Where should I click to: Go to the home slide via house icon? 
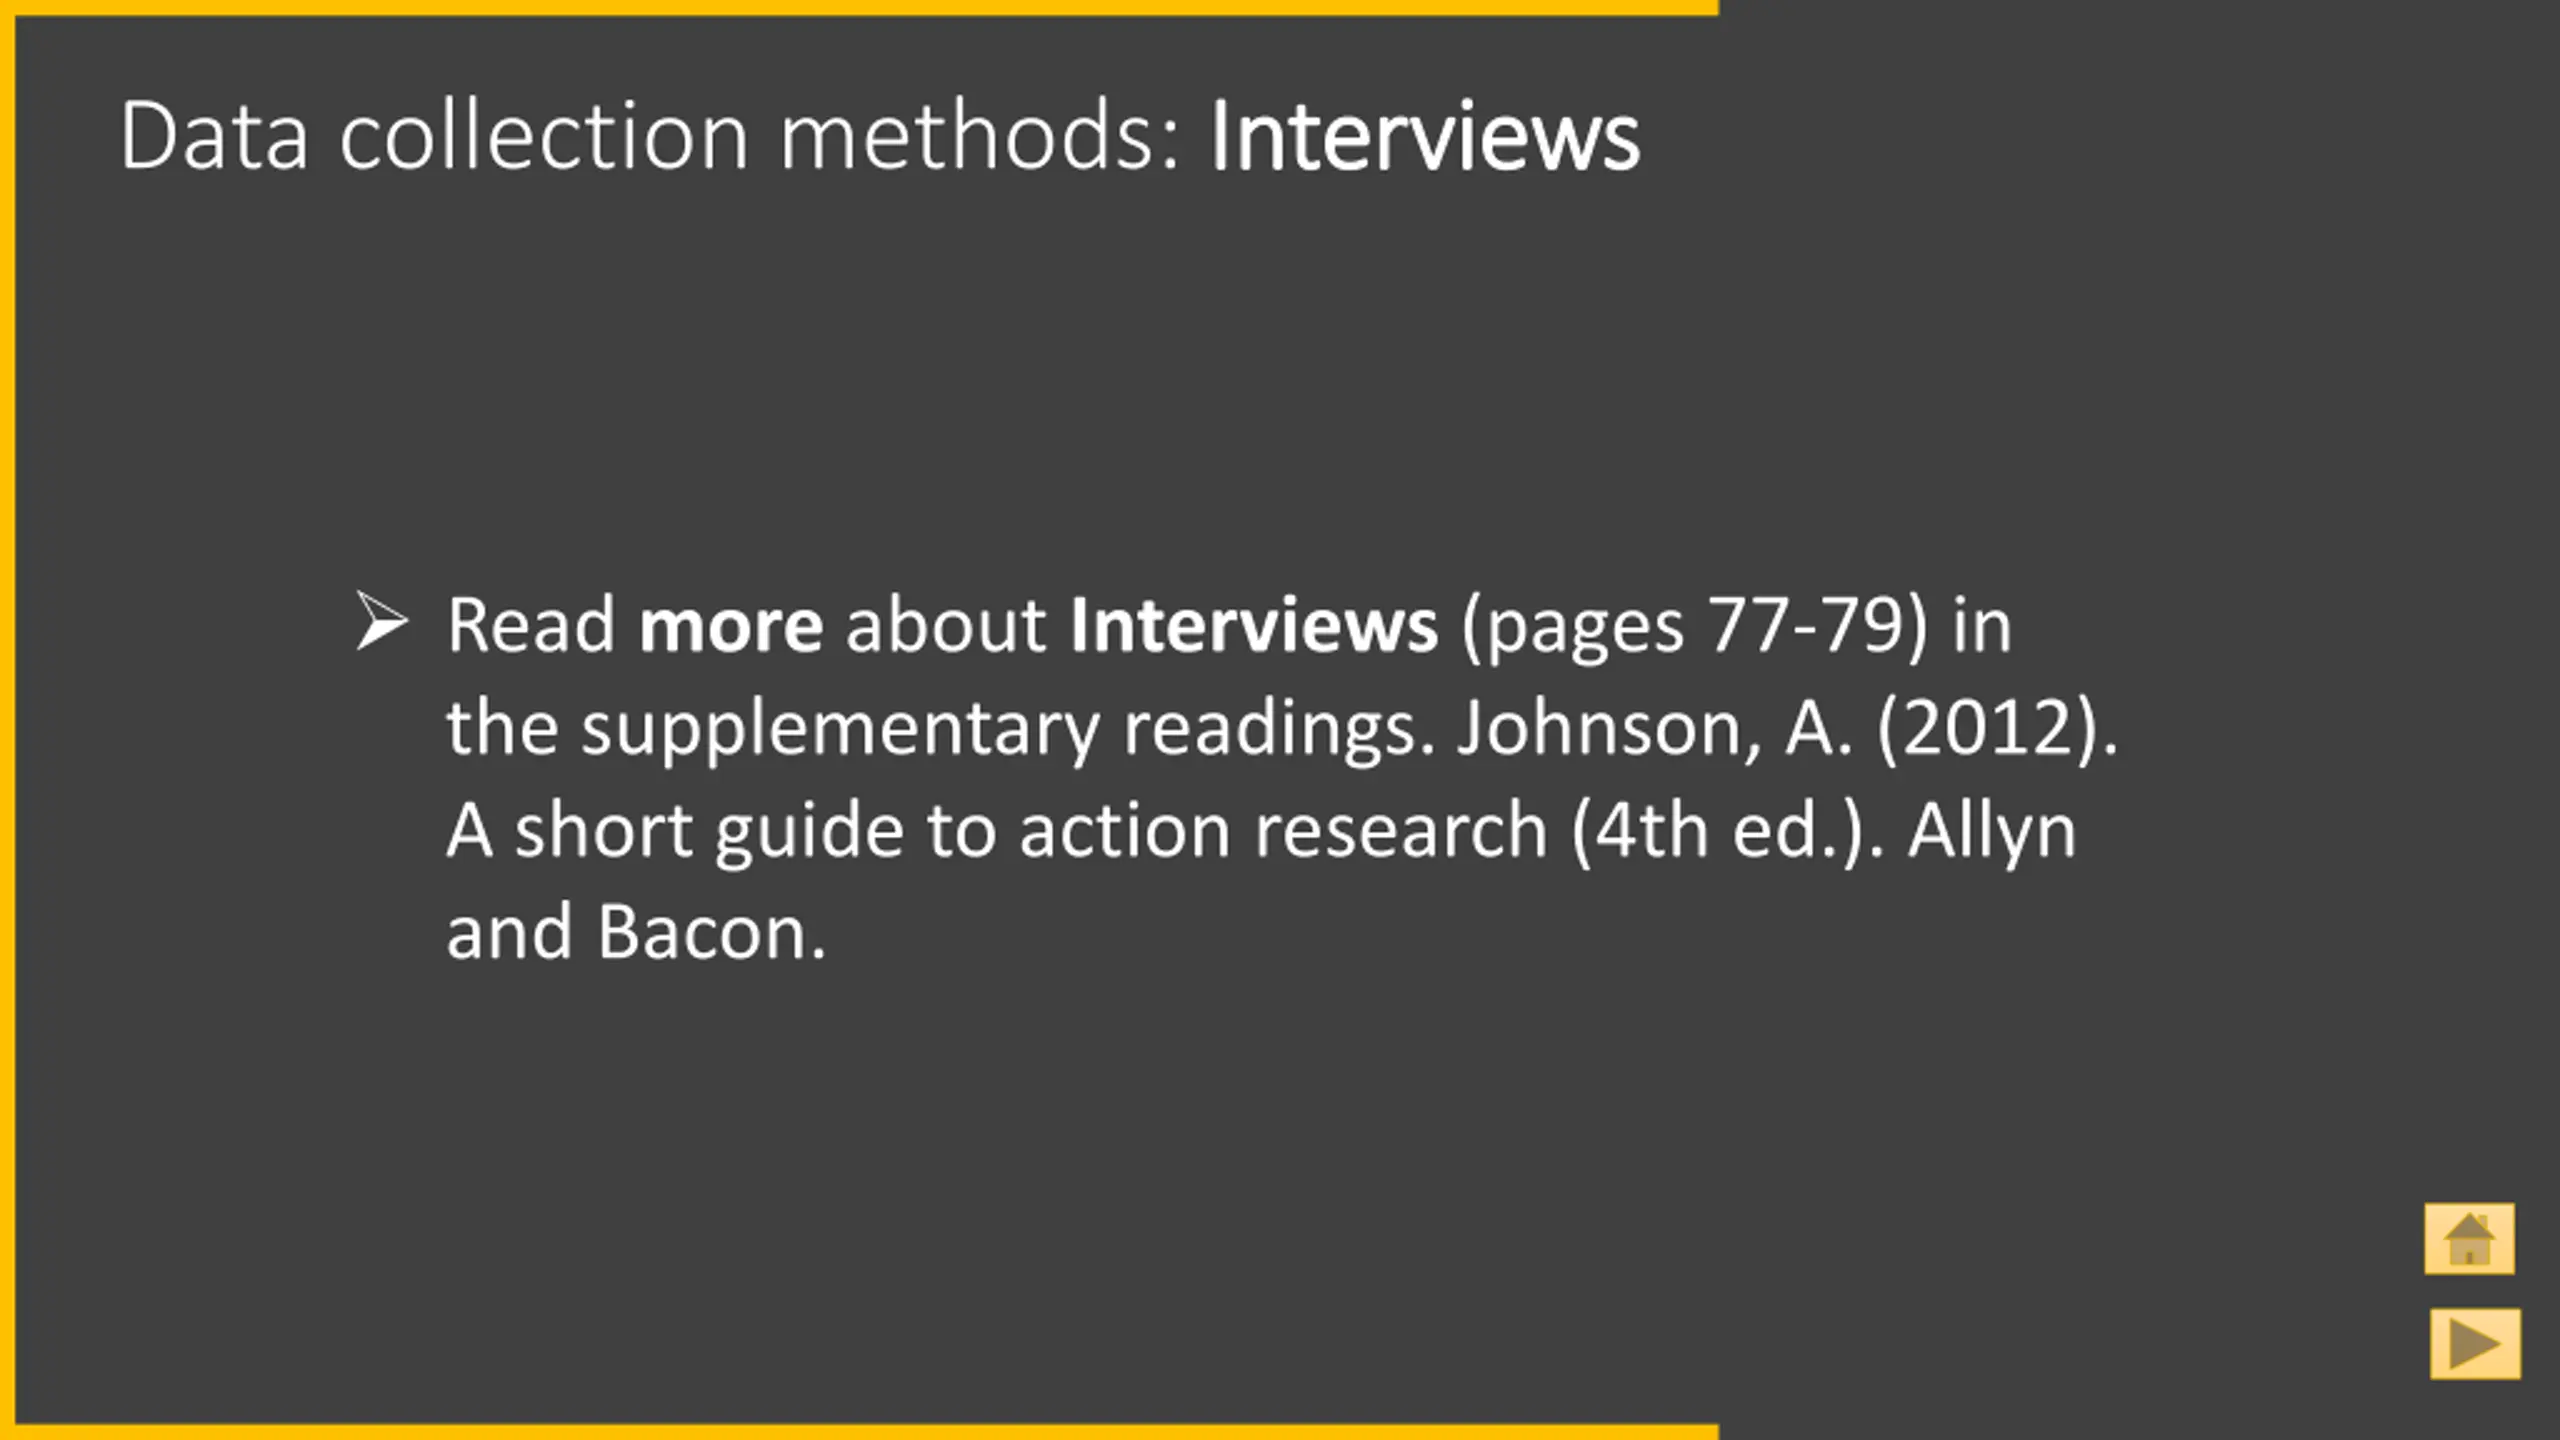(2469, 1239)
